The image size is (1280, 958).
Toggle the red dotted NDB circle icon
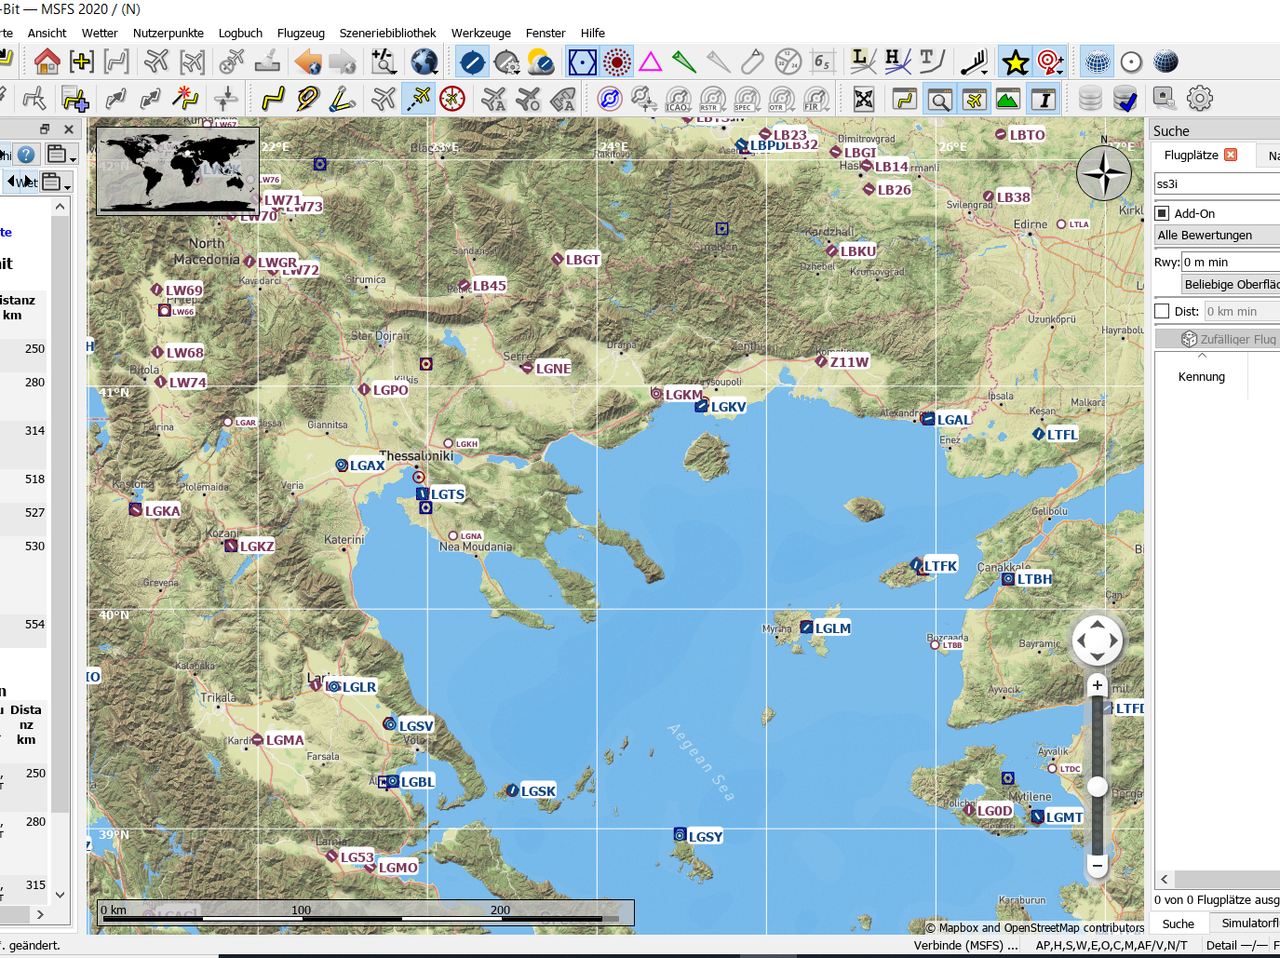(617, 62)
